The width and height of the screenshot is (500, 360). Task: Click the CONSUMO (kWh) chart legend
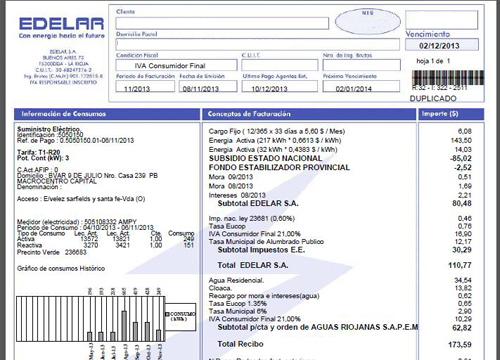click(x=180, y=317)
